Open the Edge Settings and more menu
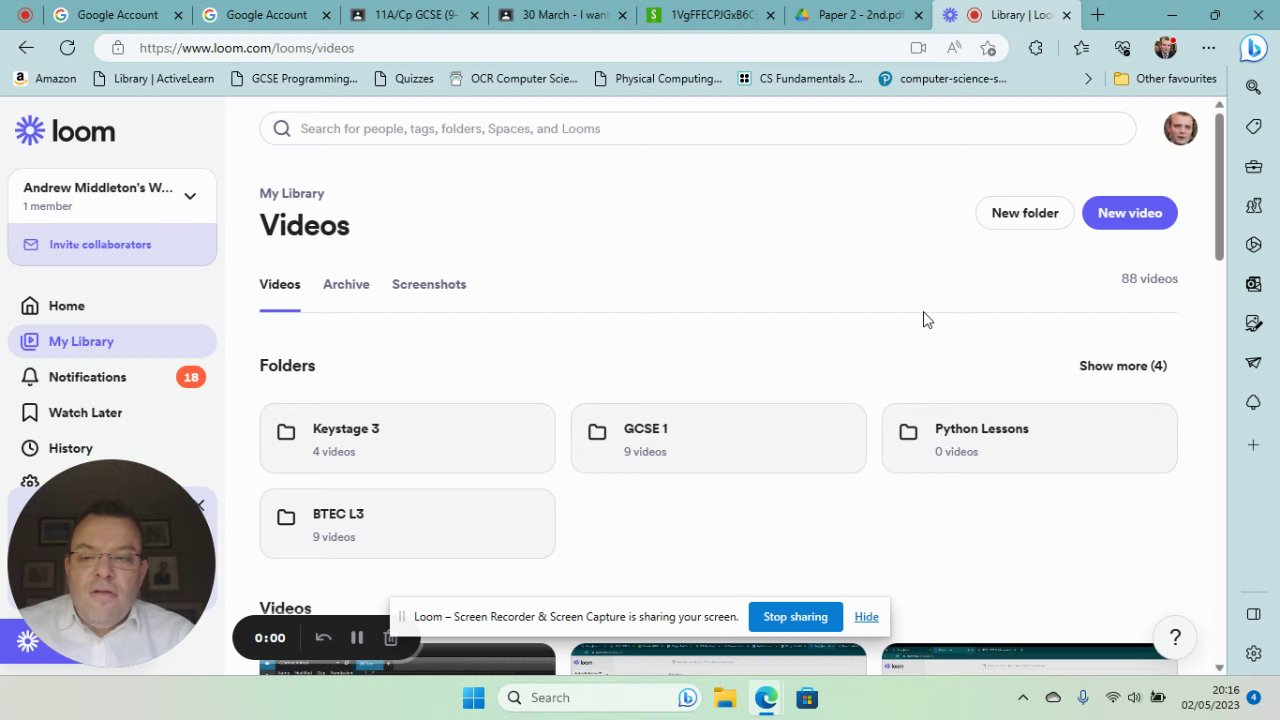 click(x=1209, y=48)
